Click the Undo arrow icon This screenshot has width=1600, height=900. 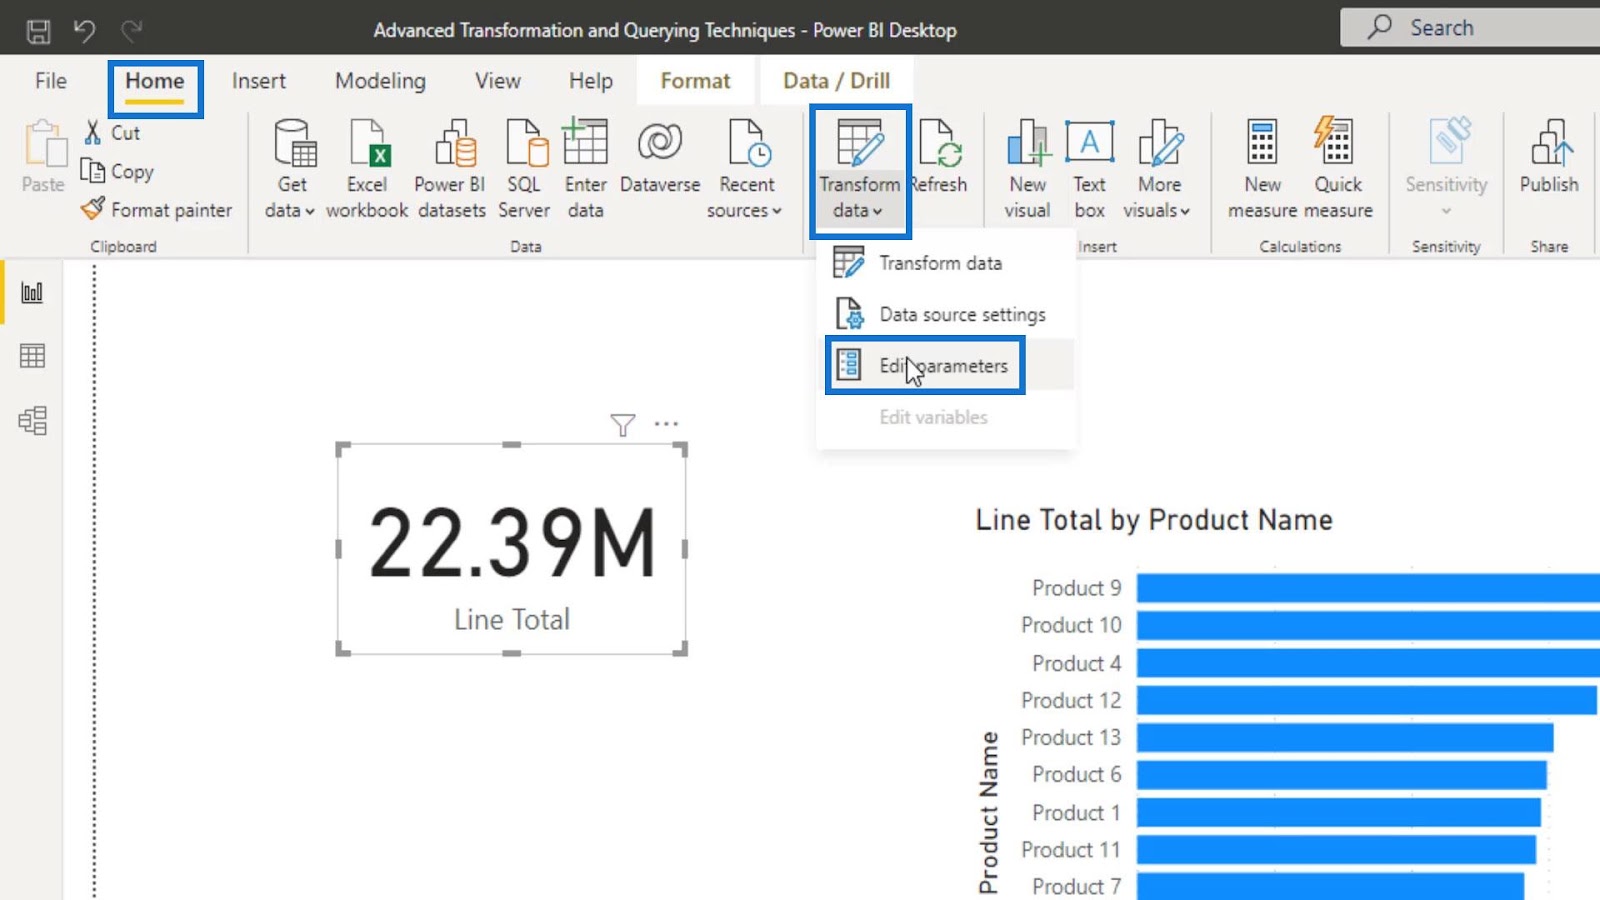(x=84, y=31)
